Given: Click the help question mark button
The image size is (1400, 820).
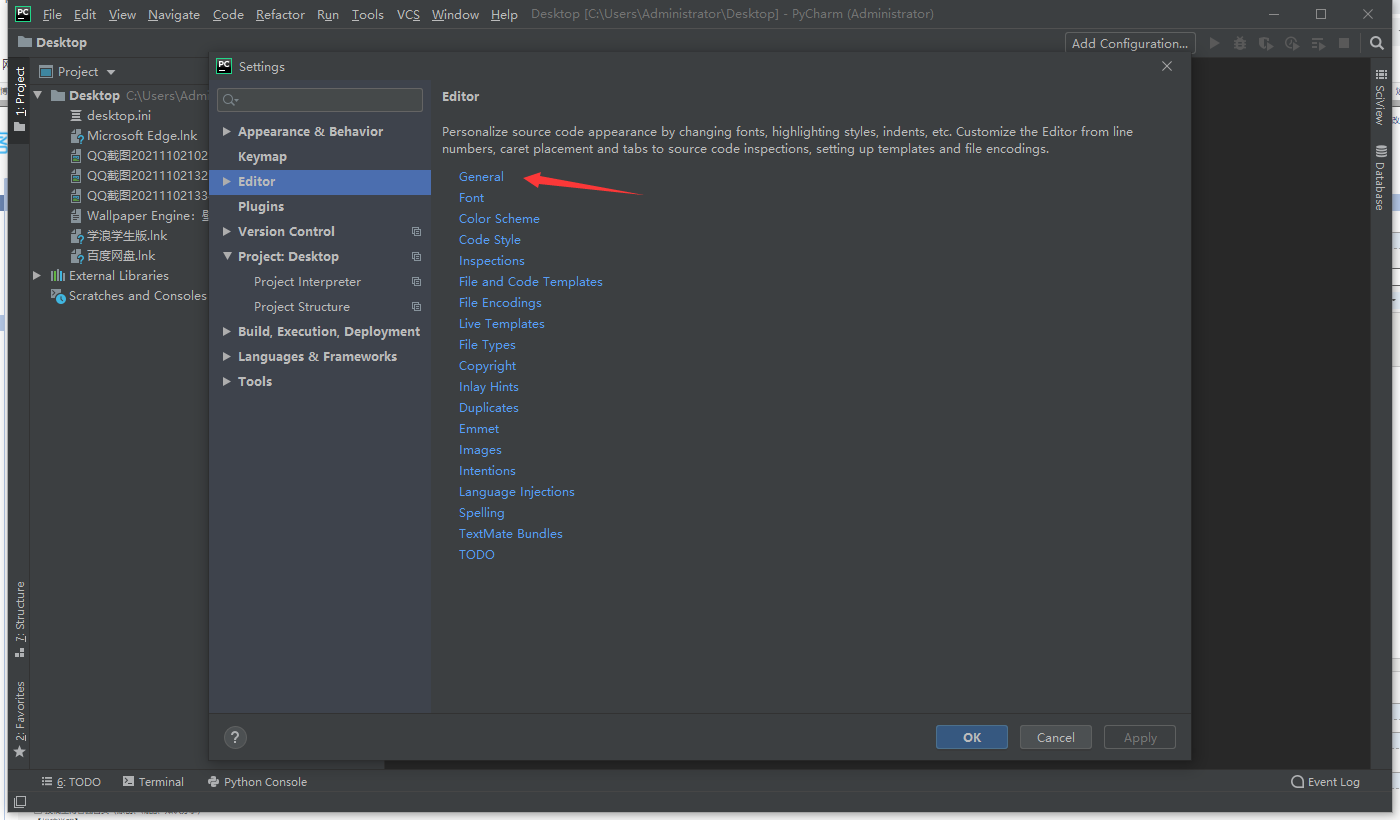Looking at the screenshot, I should pyautogui.click(x=235, y=737).
